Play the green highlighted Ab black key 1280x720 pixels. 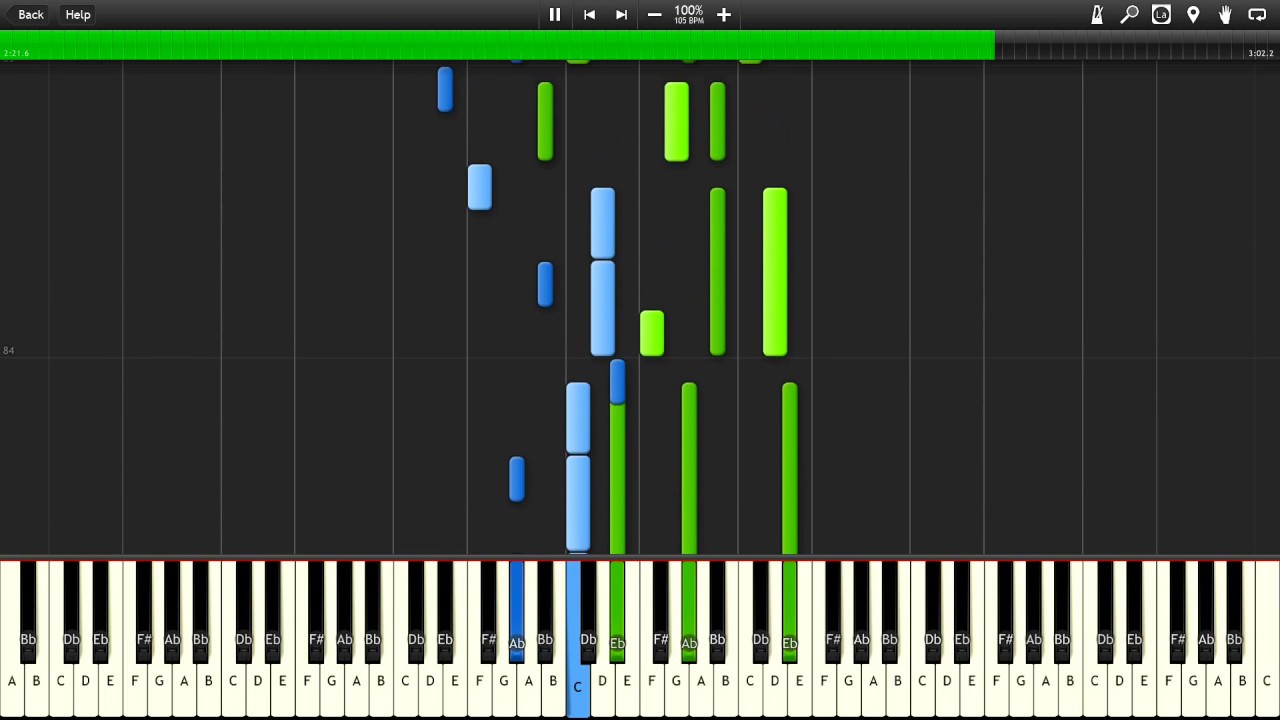click(689, 610)
